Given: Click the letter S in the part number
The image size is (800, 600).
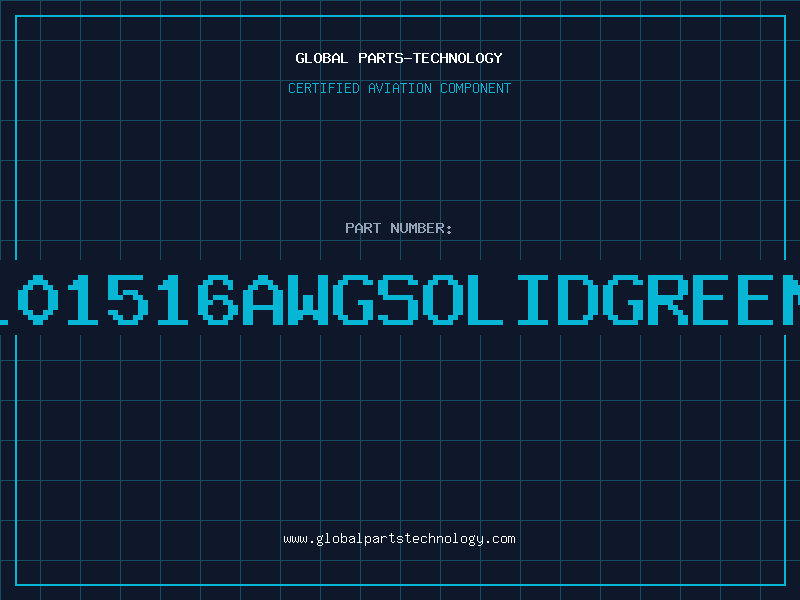Looking at the screenshot, I should (x=399, y=299).
